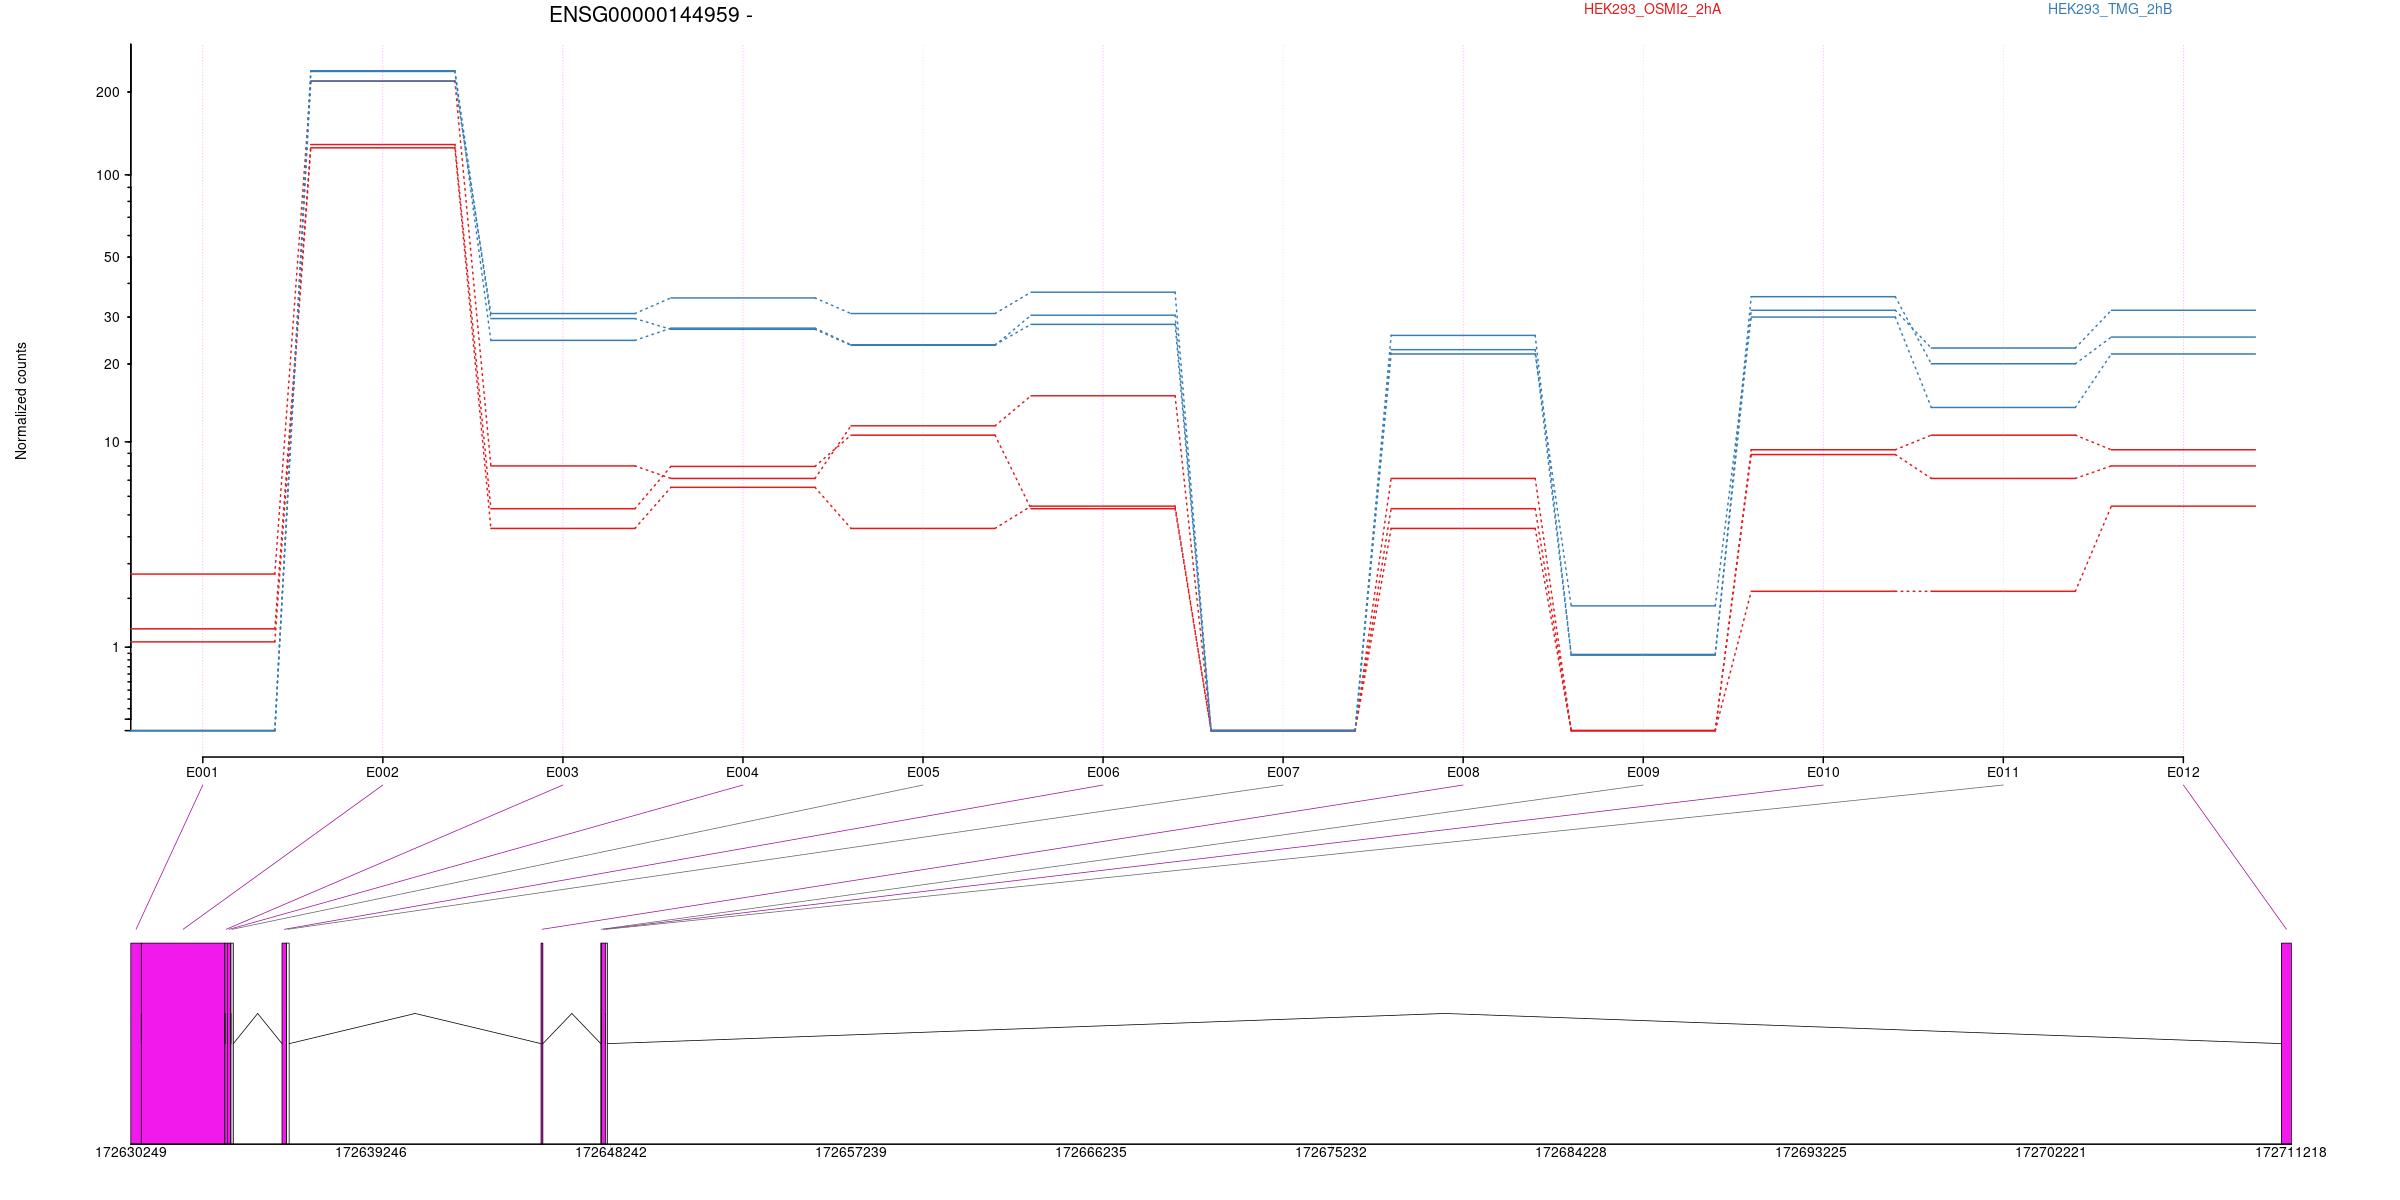Click the Normalized counts axis label
2400x1200 pixels.
click(x=21, y=401)
